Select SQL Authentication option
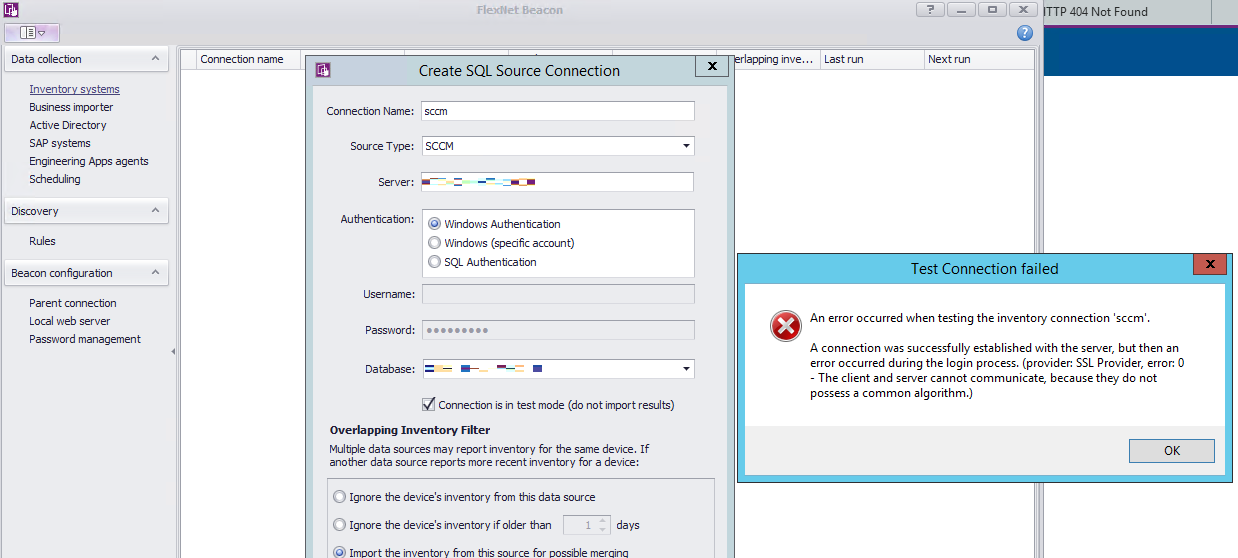The image size is (1238, 558). point(434,262)
